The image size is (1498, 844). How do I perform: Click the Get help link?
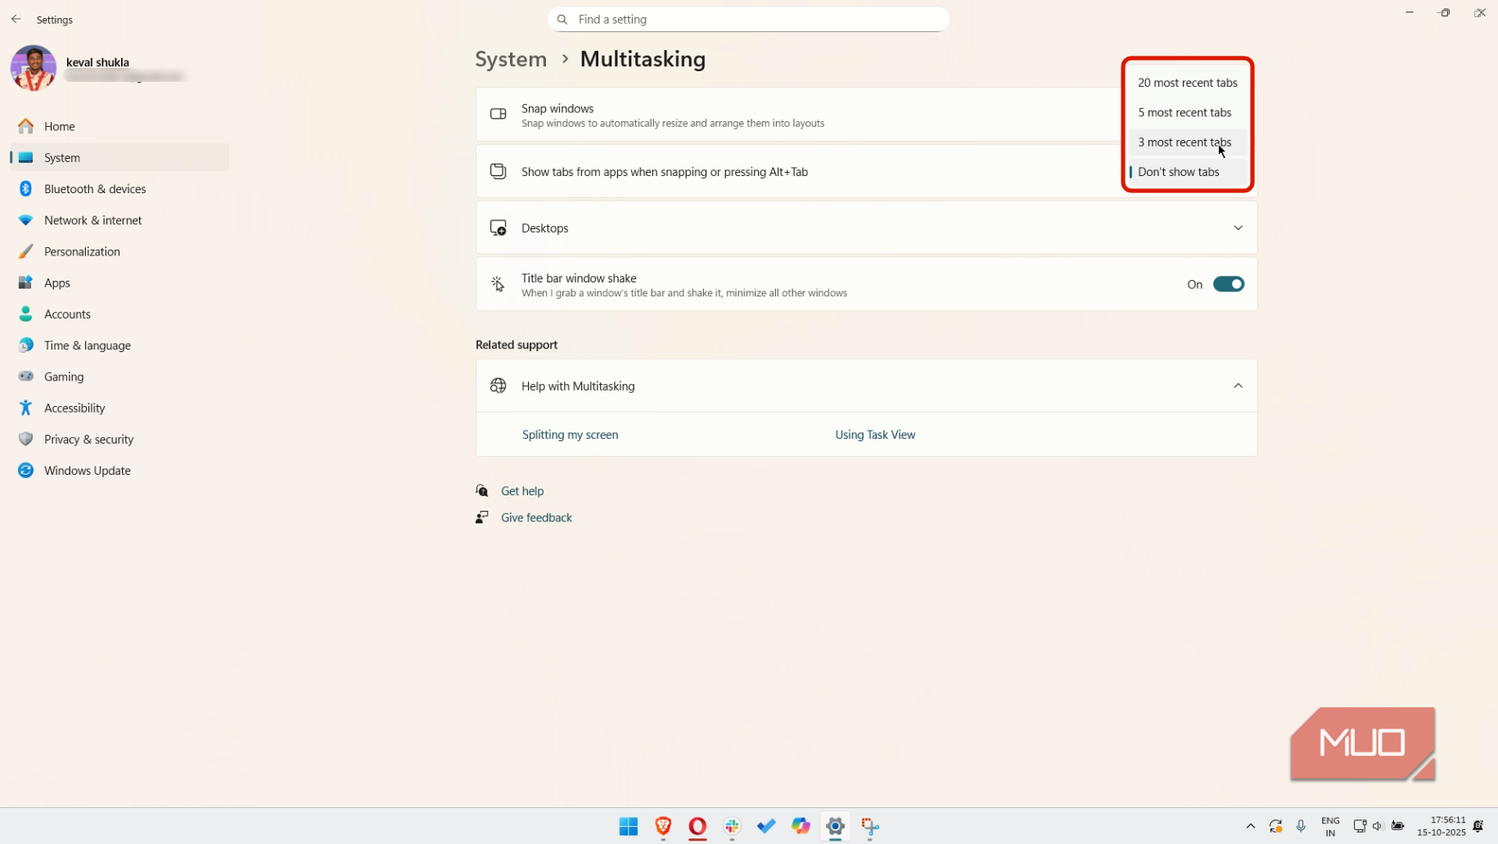coord(522,491)
